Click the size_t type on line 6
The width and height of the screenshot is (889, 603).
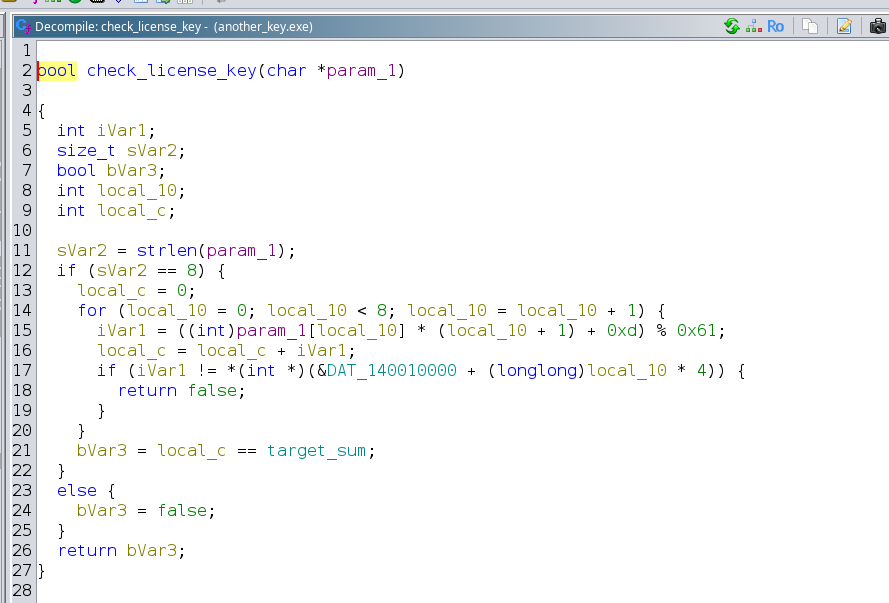pyautogui.click(x=86, y=150)
